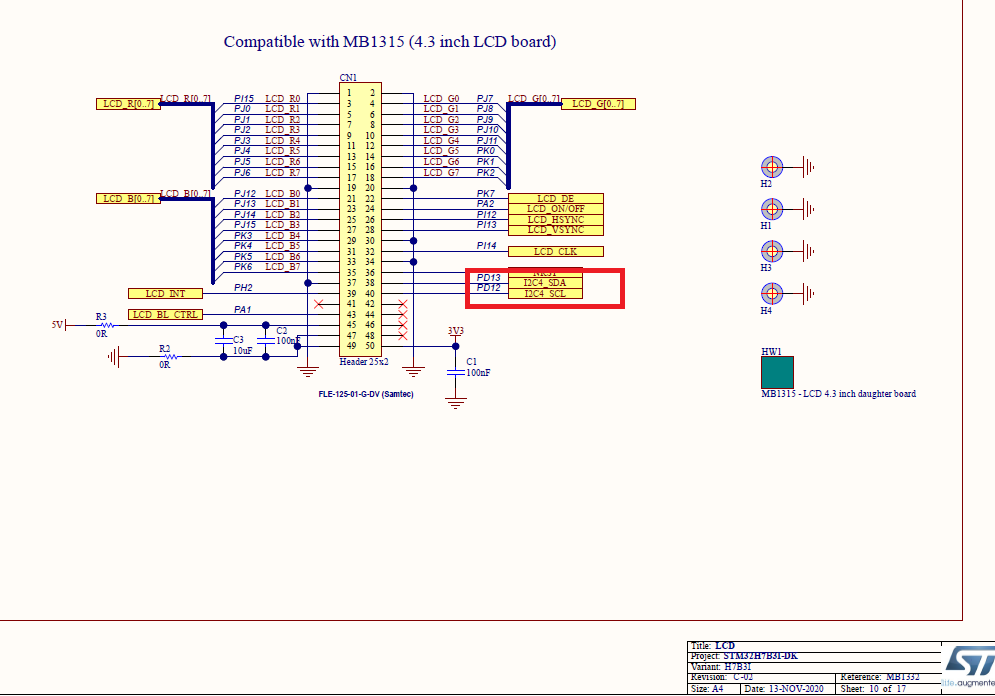Click the LCD_ON/OFF signal label
This screenshot has width=995, height=696.
pyautogui.click(x=554, y=209)
